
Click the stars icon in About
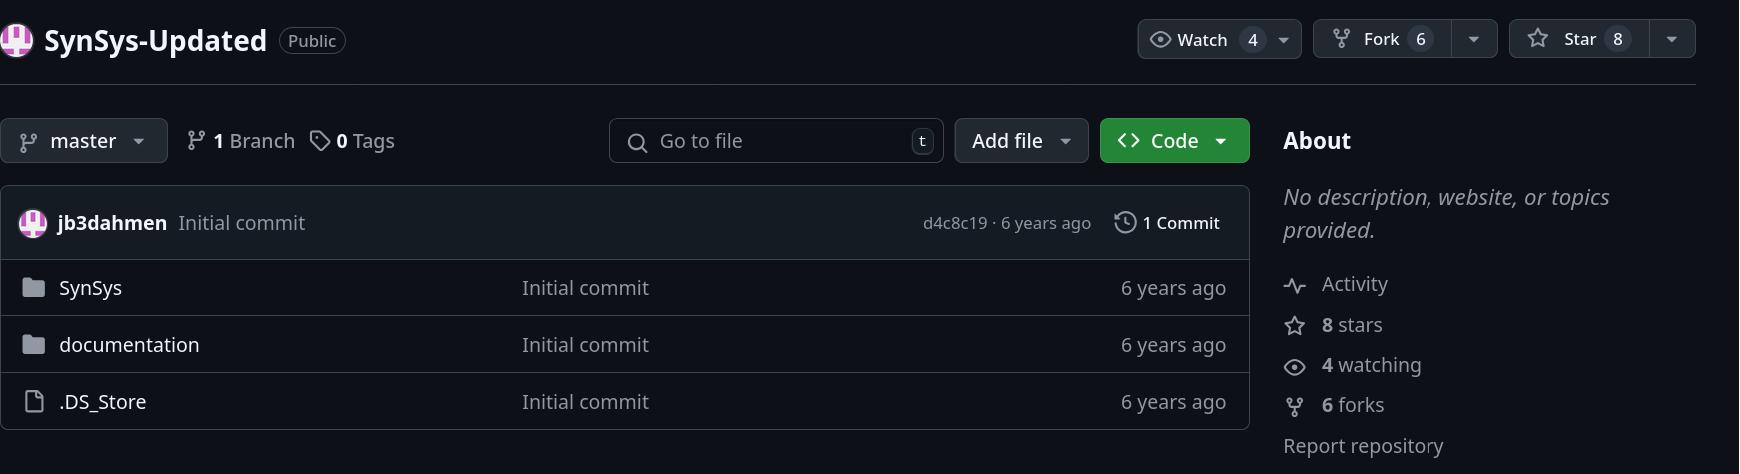[1295, 326]
